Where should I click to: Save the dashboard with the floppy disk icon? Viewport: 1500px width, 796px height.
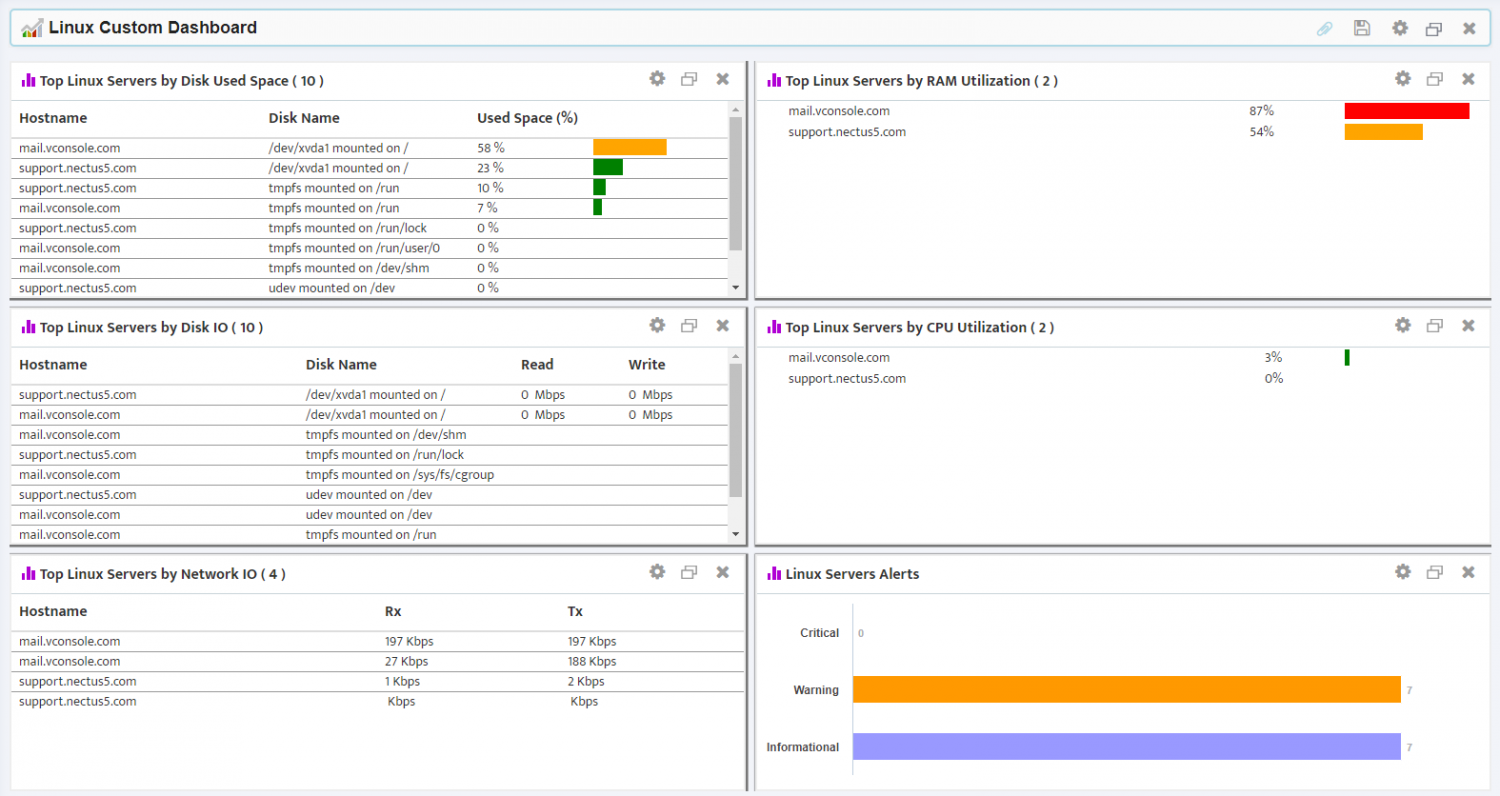[1361, 28]
